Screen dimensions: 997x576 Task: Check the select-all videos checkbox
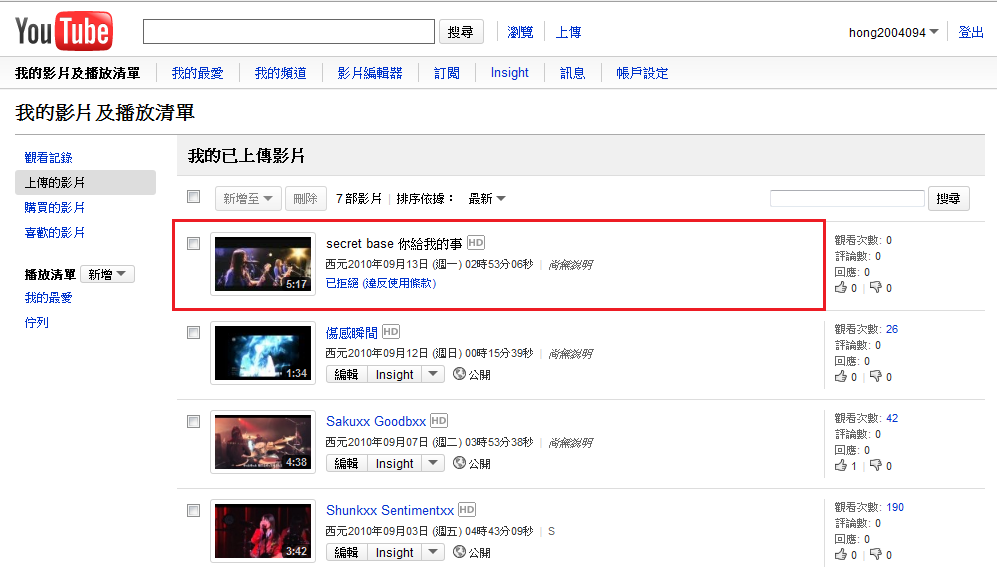pyautogui.click(x=194, y=197)
